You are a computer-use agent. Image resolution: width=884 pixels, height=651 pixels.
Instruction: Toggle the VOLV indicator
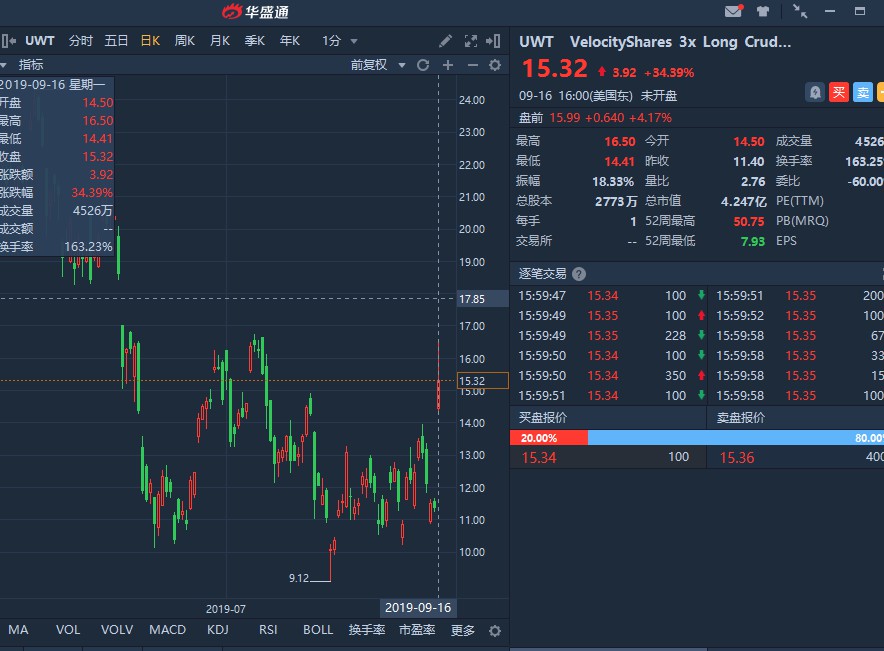coord(117,630)
